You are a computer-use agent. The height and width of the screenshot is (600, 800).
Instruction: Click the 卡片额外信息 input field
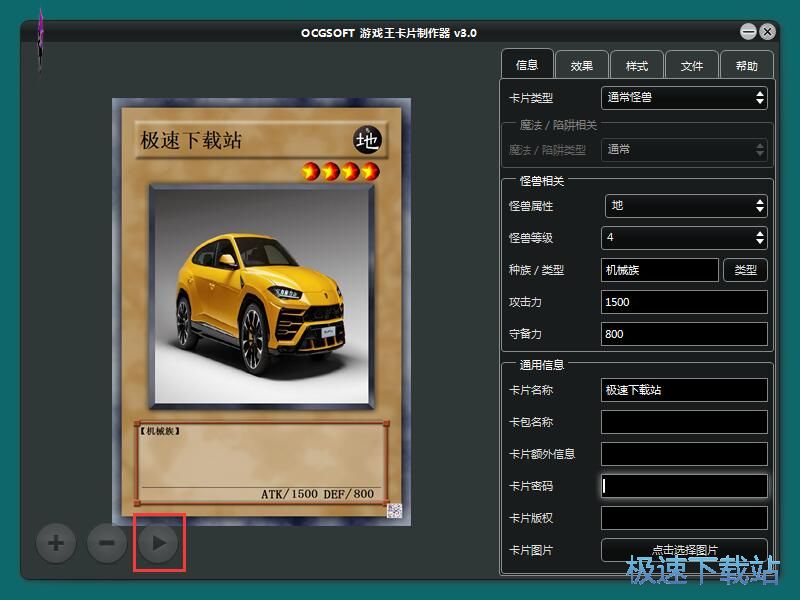tap(684, 454)
